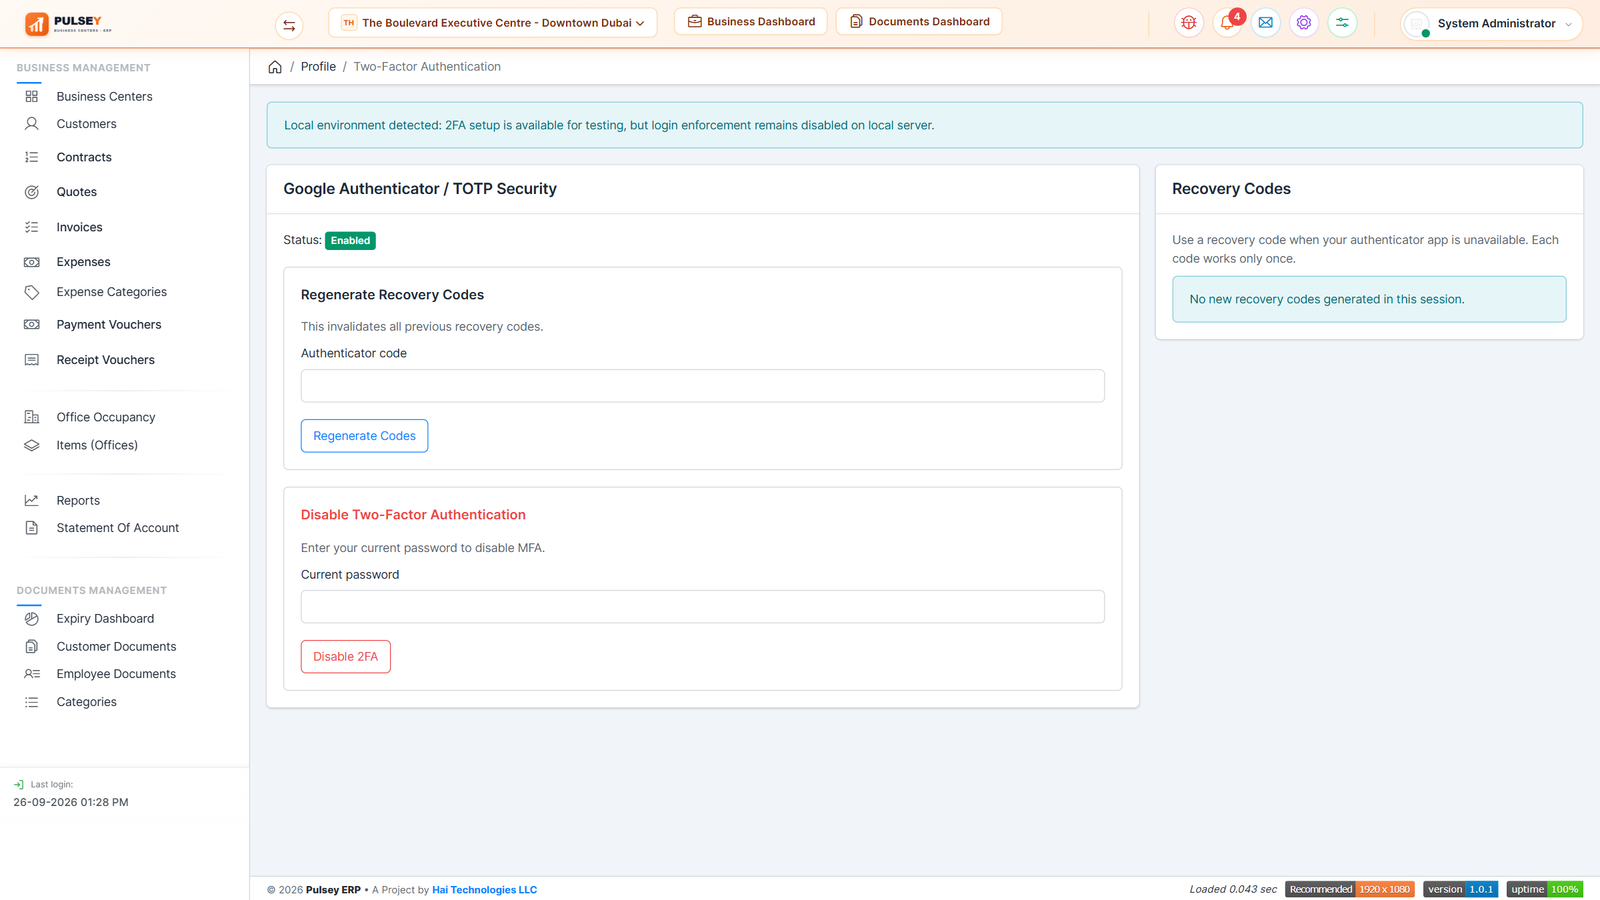The image size is (1600, 900).
Task: Click the Disable 2FA button
Action: click(345, 657)
